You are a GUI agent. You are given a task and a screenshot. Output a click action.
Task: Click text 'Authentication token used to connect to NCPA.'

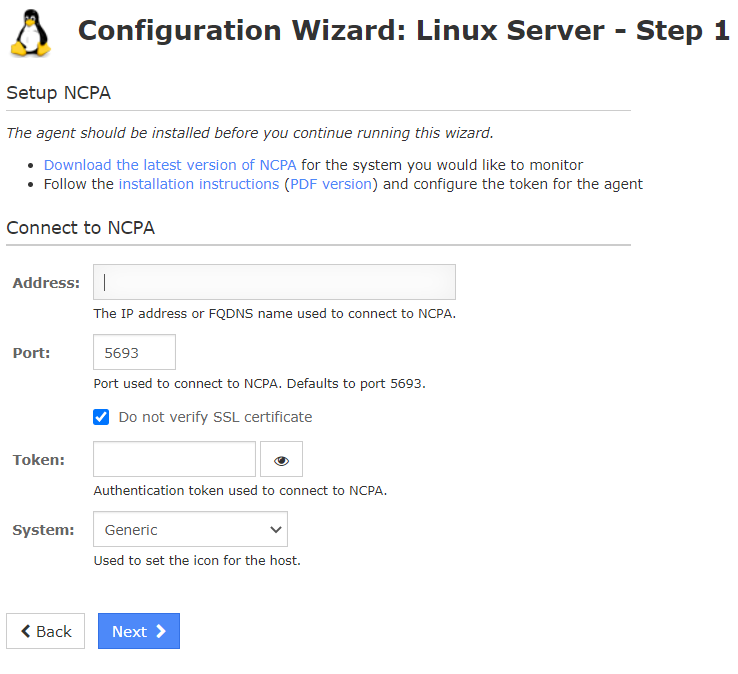[x=240, y=490]
